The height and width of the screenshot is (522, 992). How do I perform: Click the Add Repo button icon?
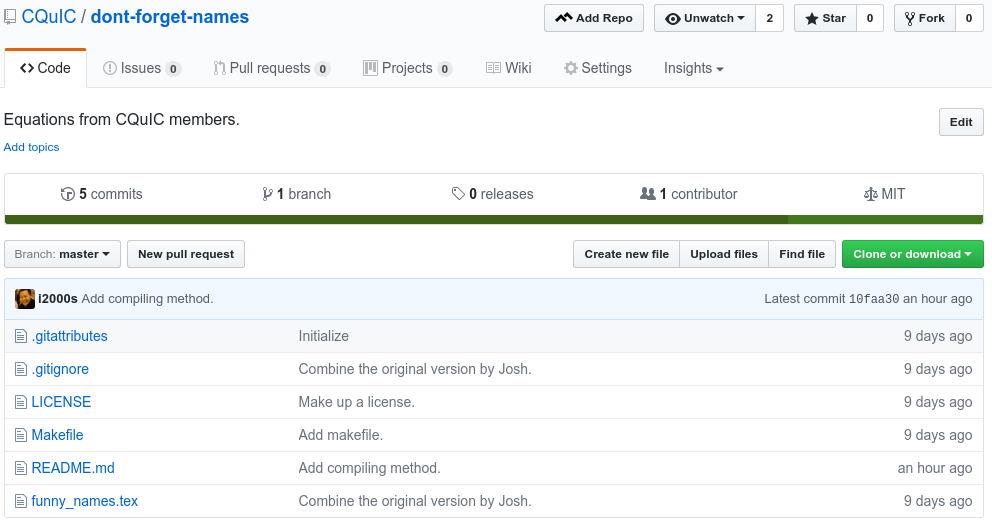pos(564,18)
